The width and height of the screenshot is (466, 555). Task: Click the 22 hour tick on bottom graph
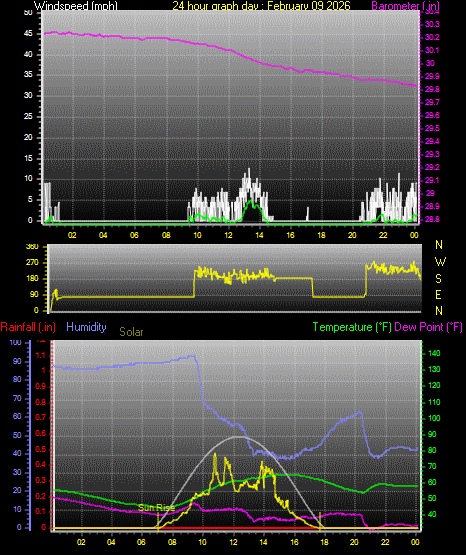pyautogui.click(x=385, y=542)
